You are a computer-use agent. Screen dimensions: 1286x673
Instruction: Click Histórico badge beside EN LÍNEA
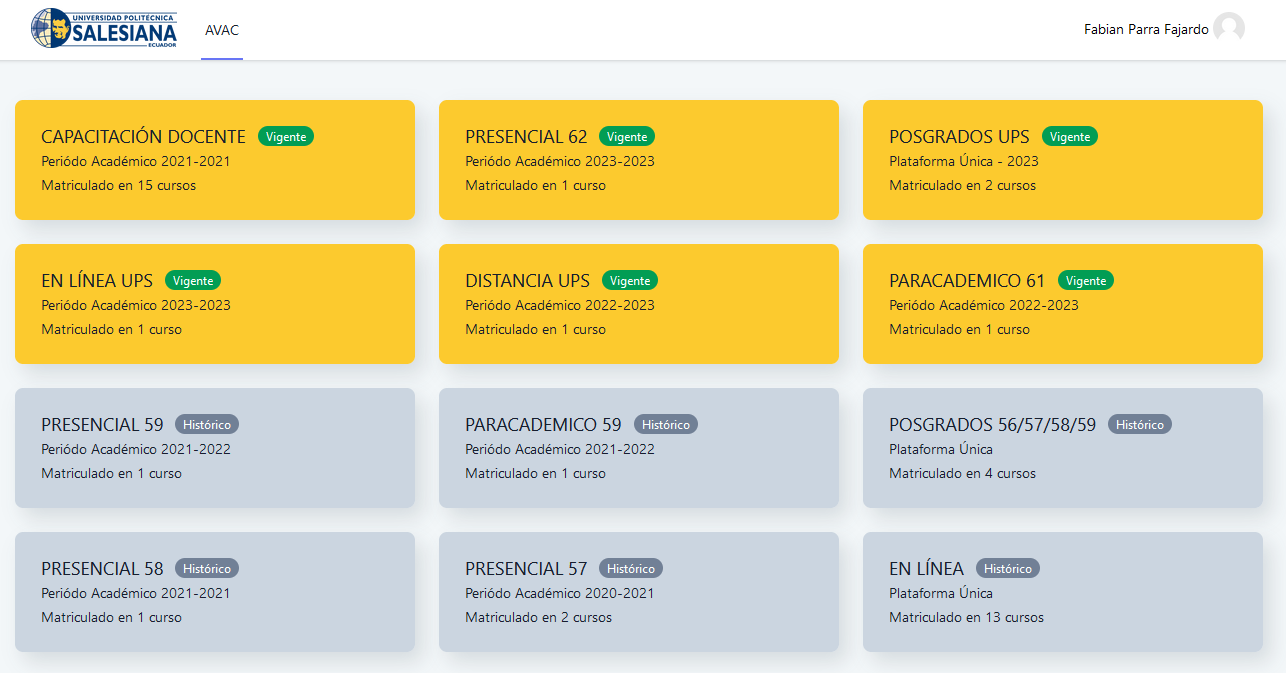pyautogui.click(x=1008, y=569)
